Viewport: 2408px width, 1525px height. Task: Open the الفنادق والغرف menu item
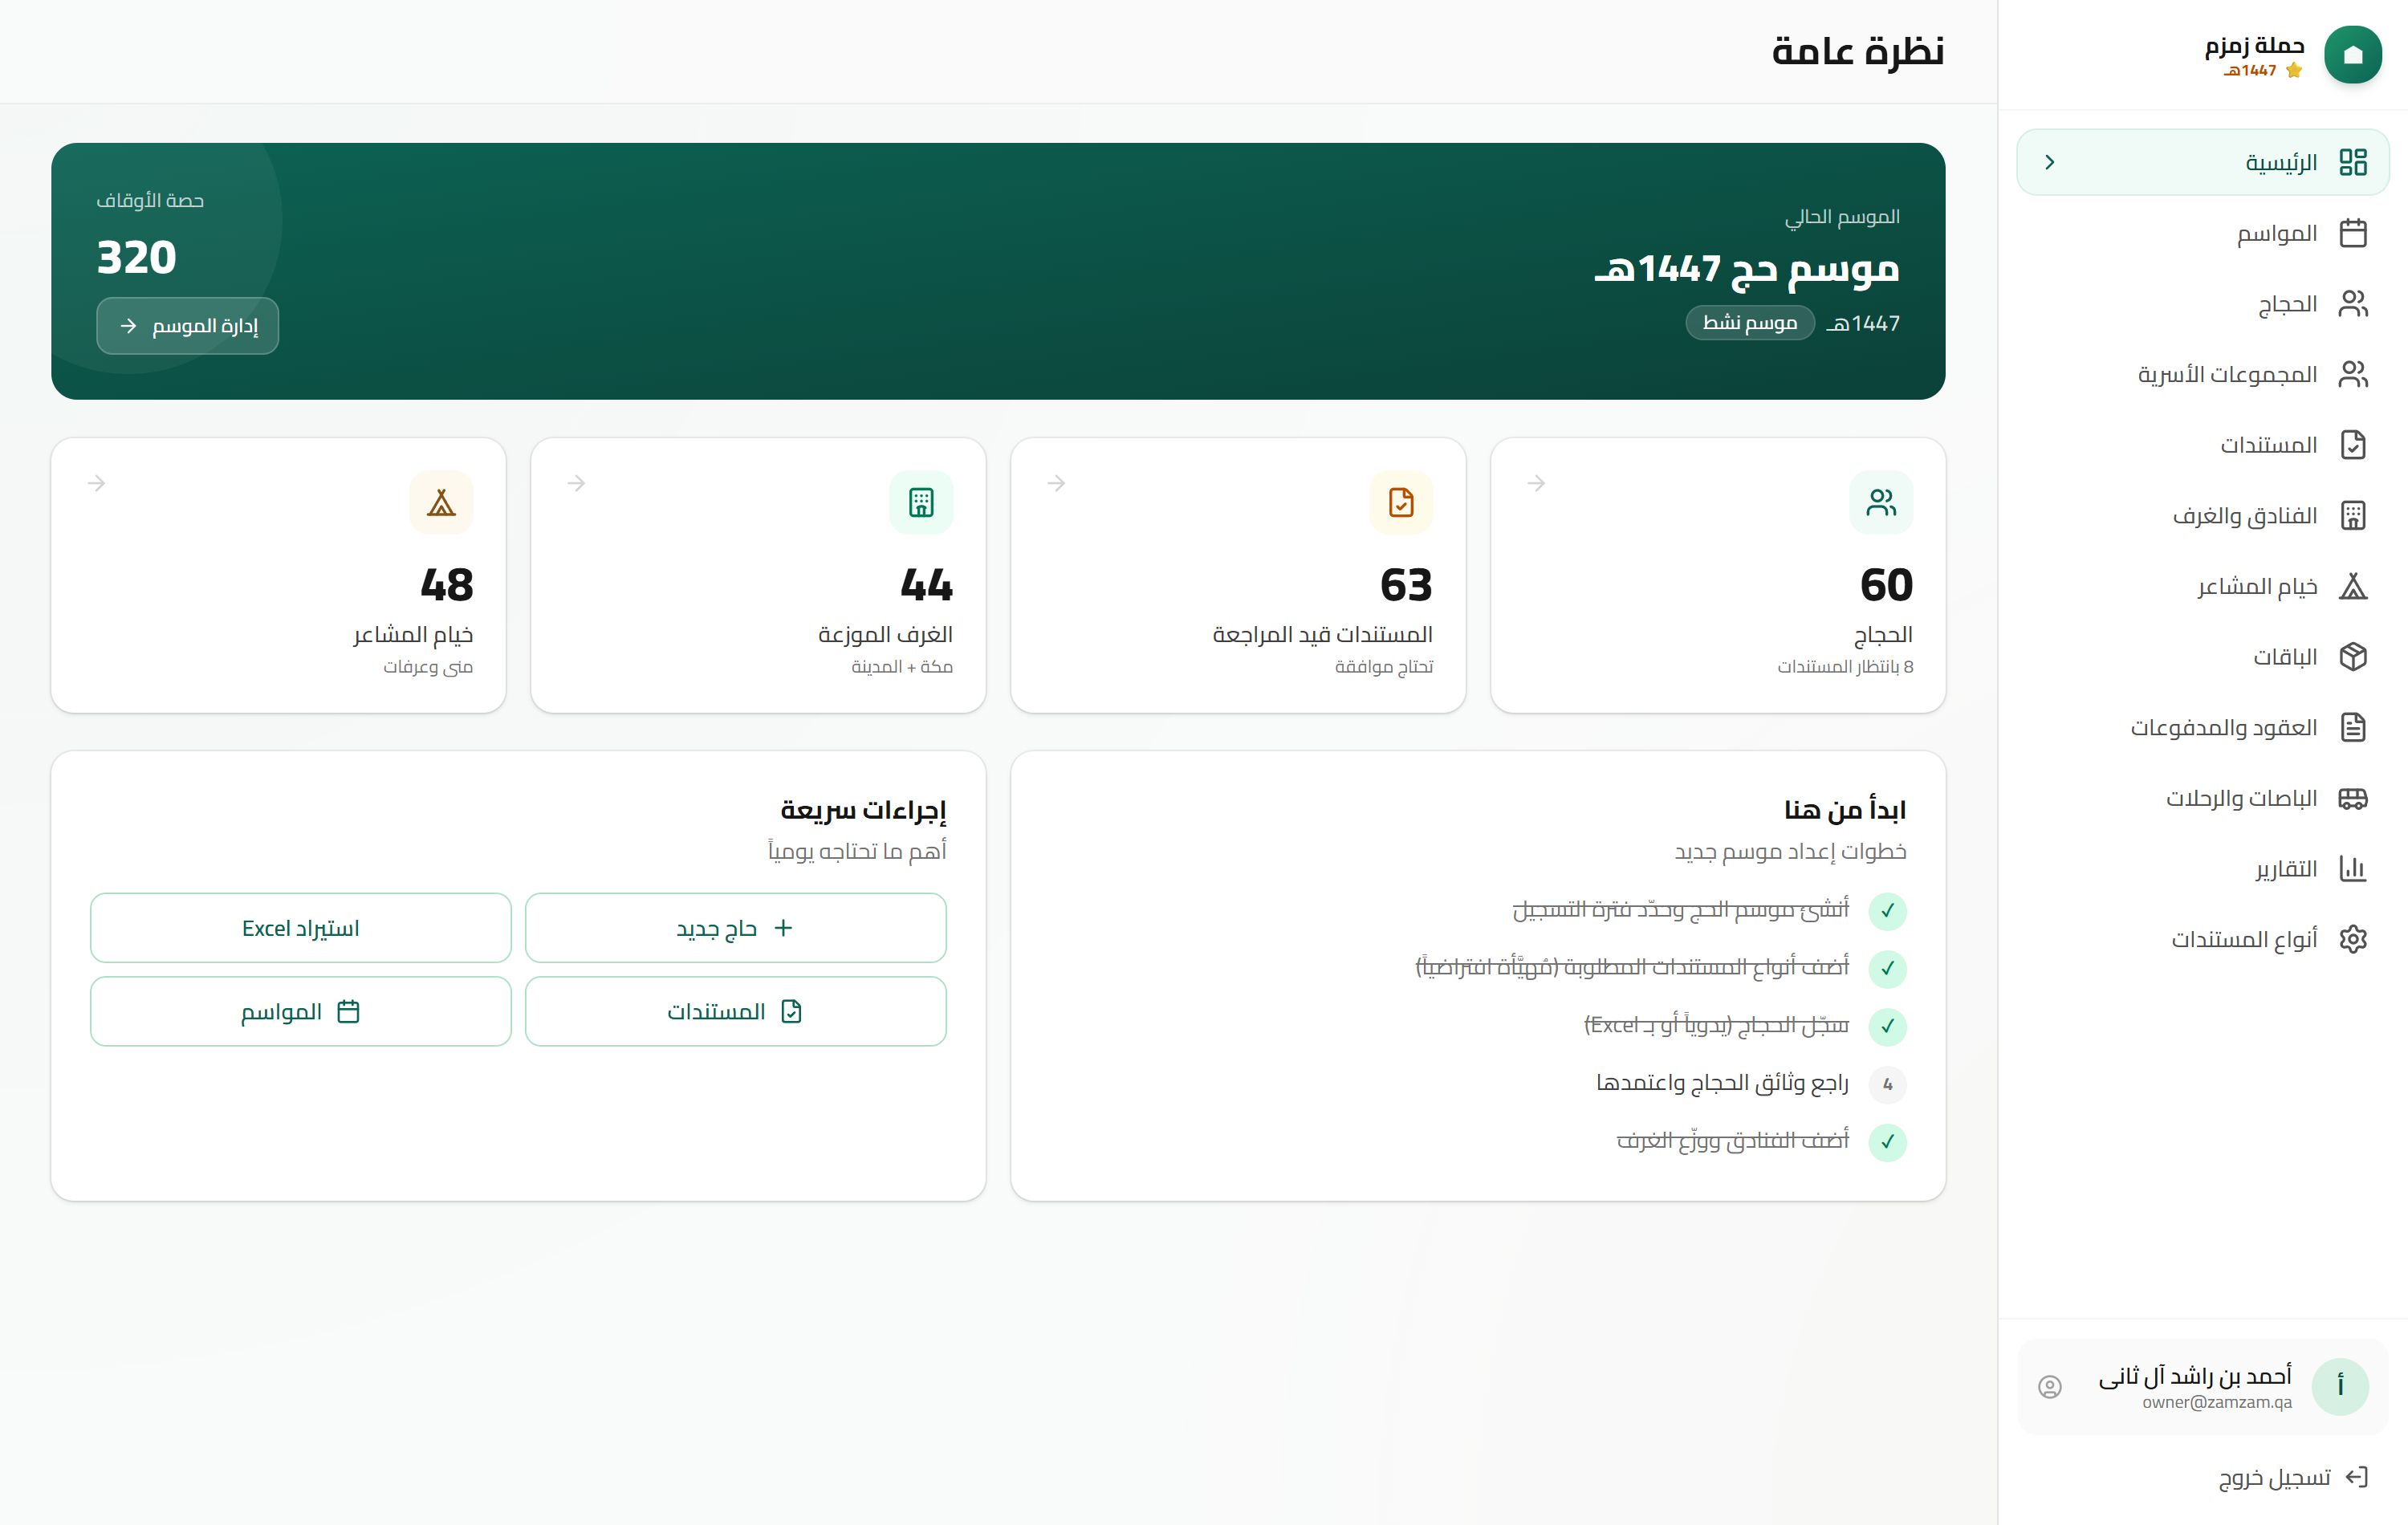coord(2203,515)
